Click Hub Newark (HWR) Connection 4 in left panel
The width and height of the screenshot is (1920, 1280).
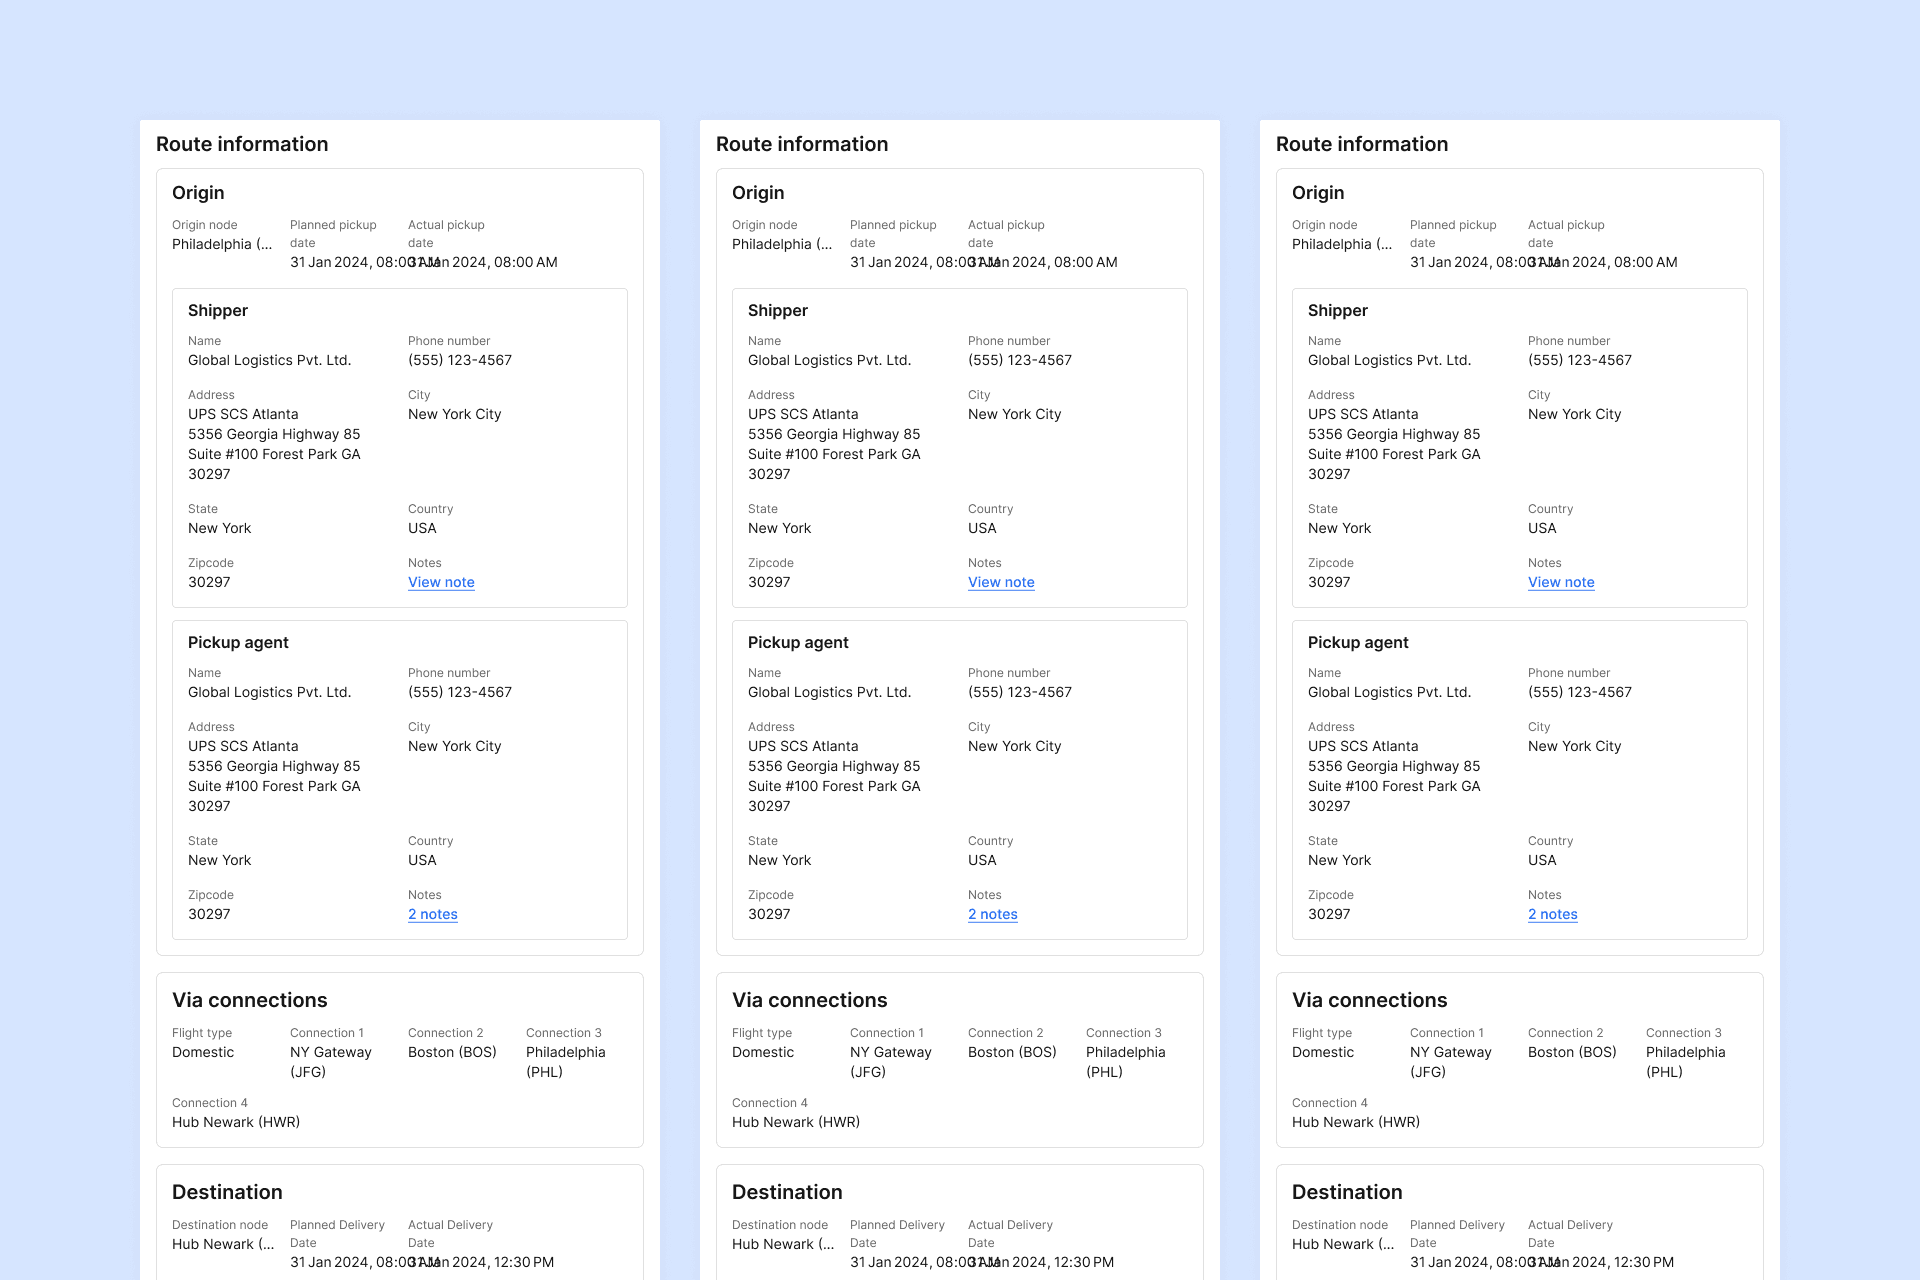tap(236, 1122)
